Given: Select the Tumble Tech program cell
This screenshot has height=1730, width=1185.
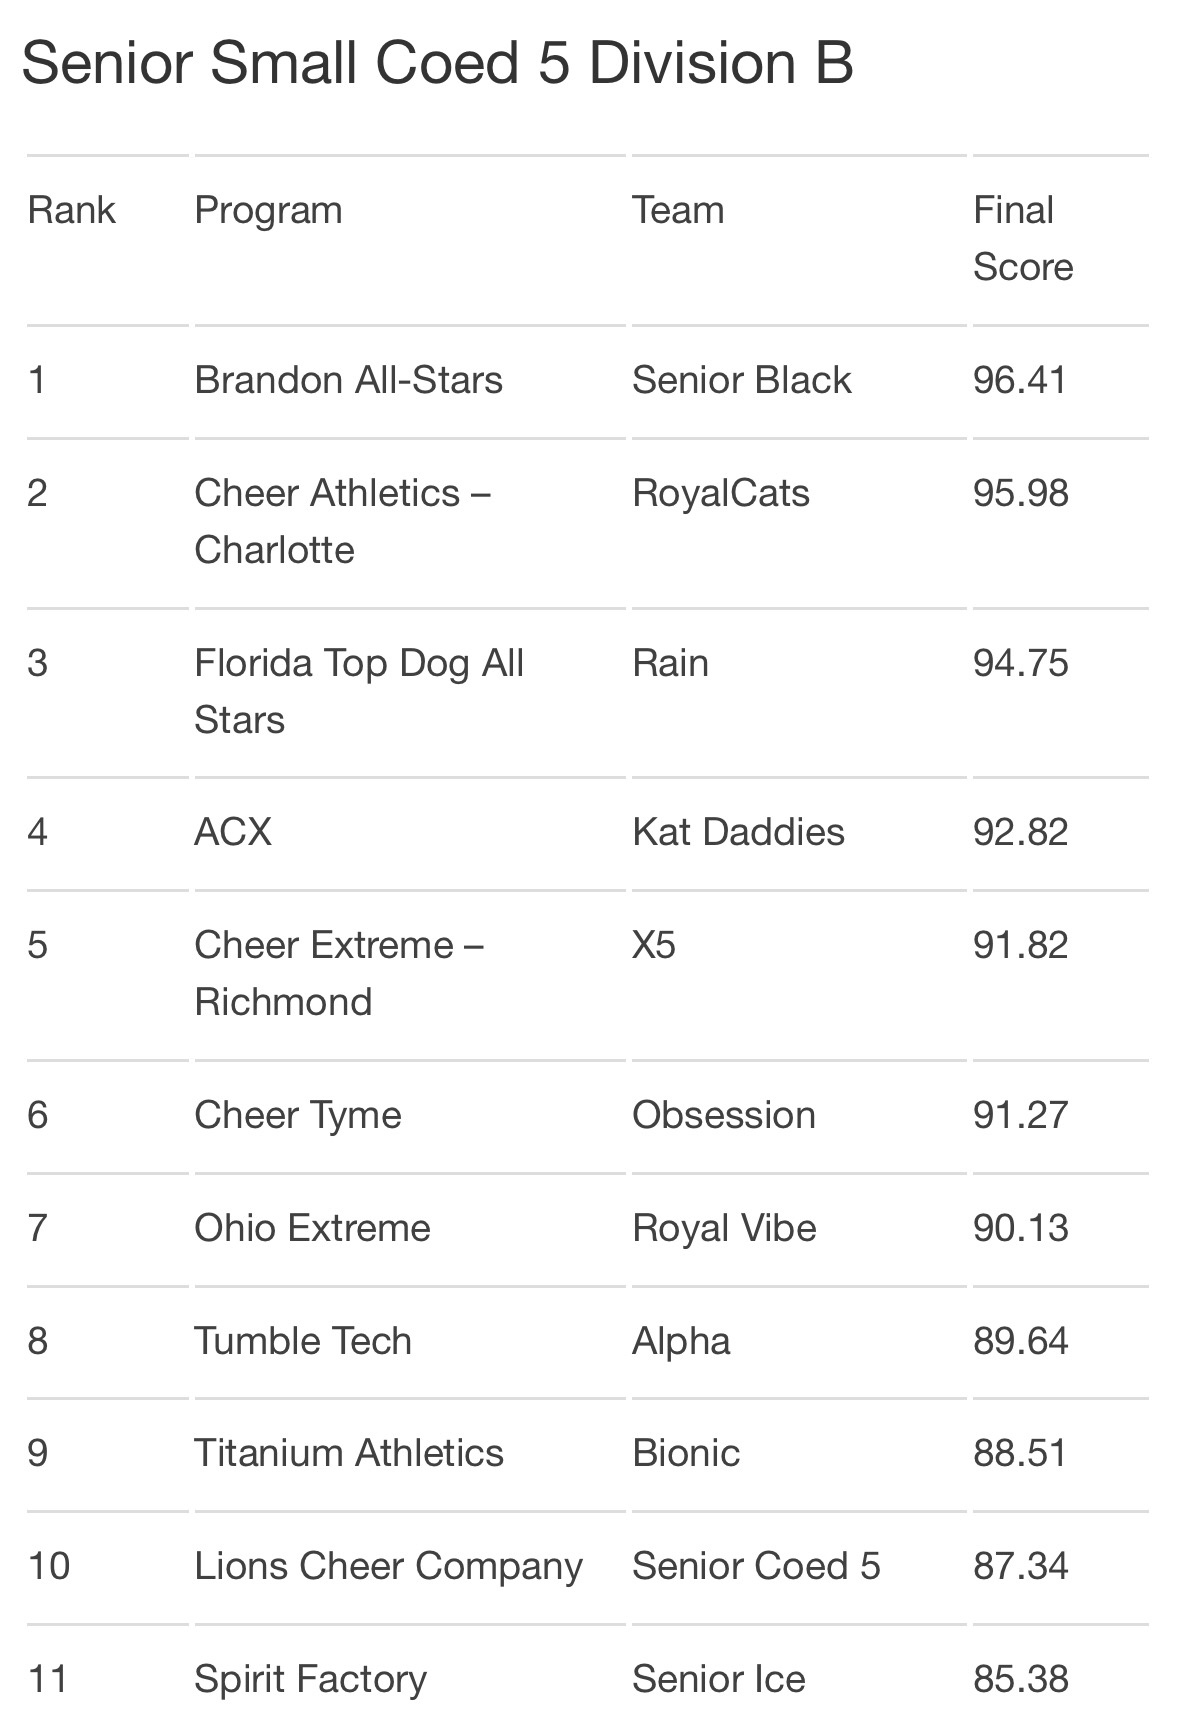Looking at the screenshot, I should [x=303, y=1341].
